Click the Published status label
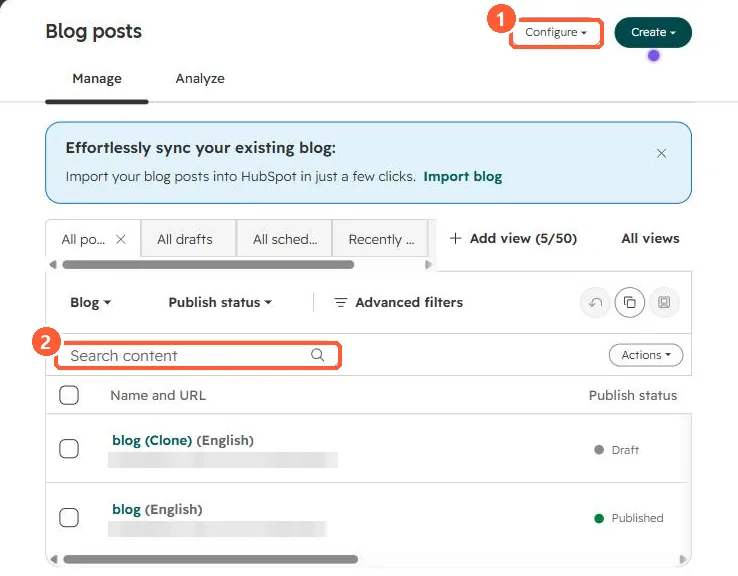 [637, 518]
